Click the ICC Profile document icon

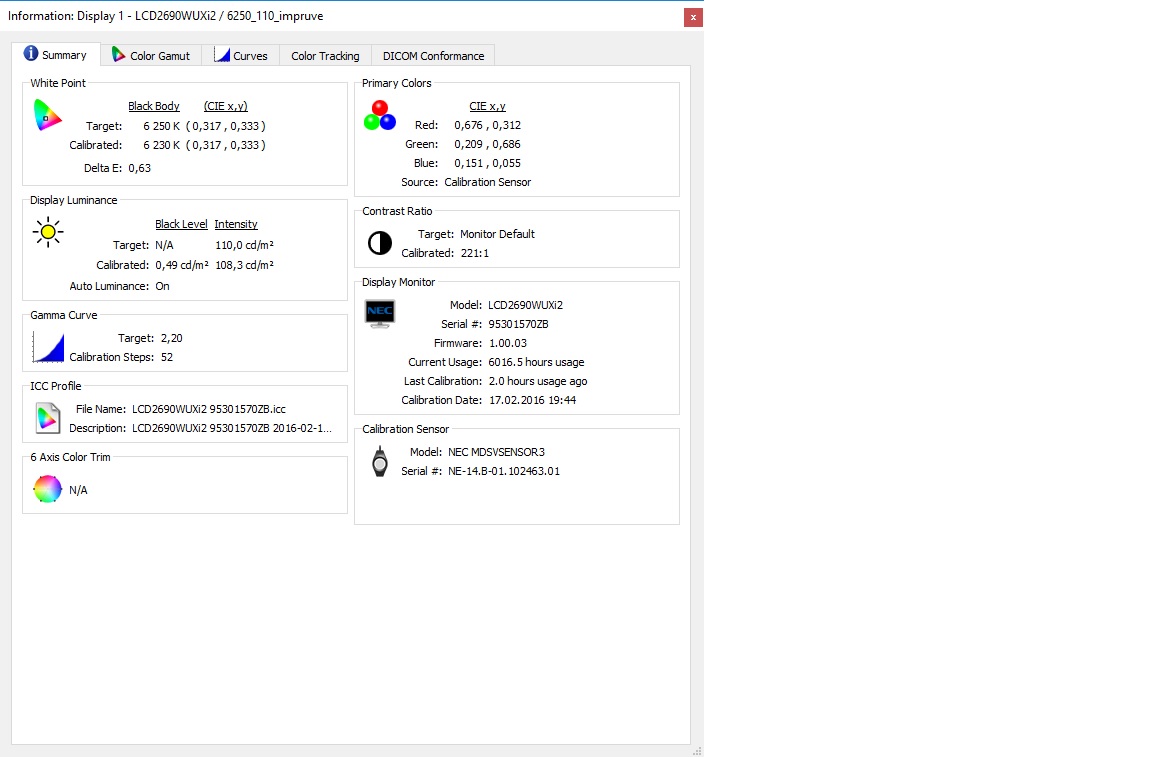(x=48, y=418)
